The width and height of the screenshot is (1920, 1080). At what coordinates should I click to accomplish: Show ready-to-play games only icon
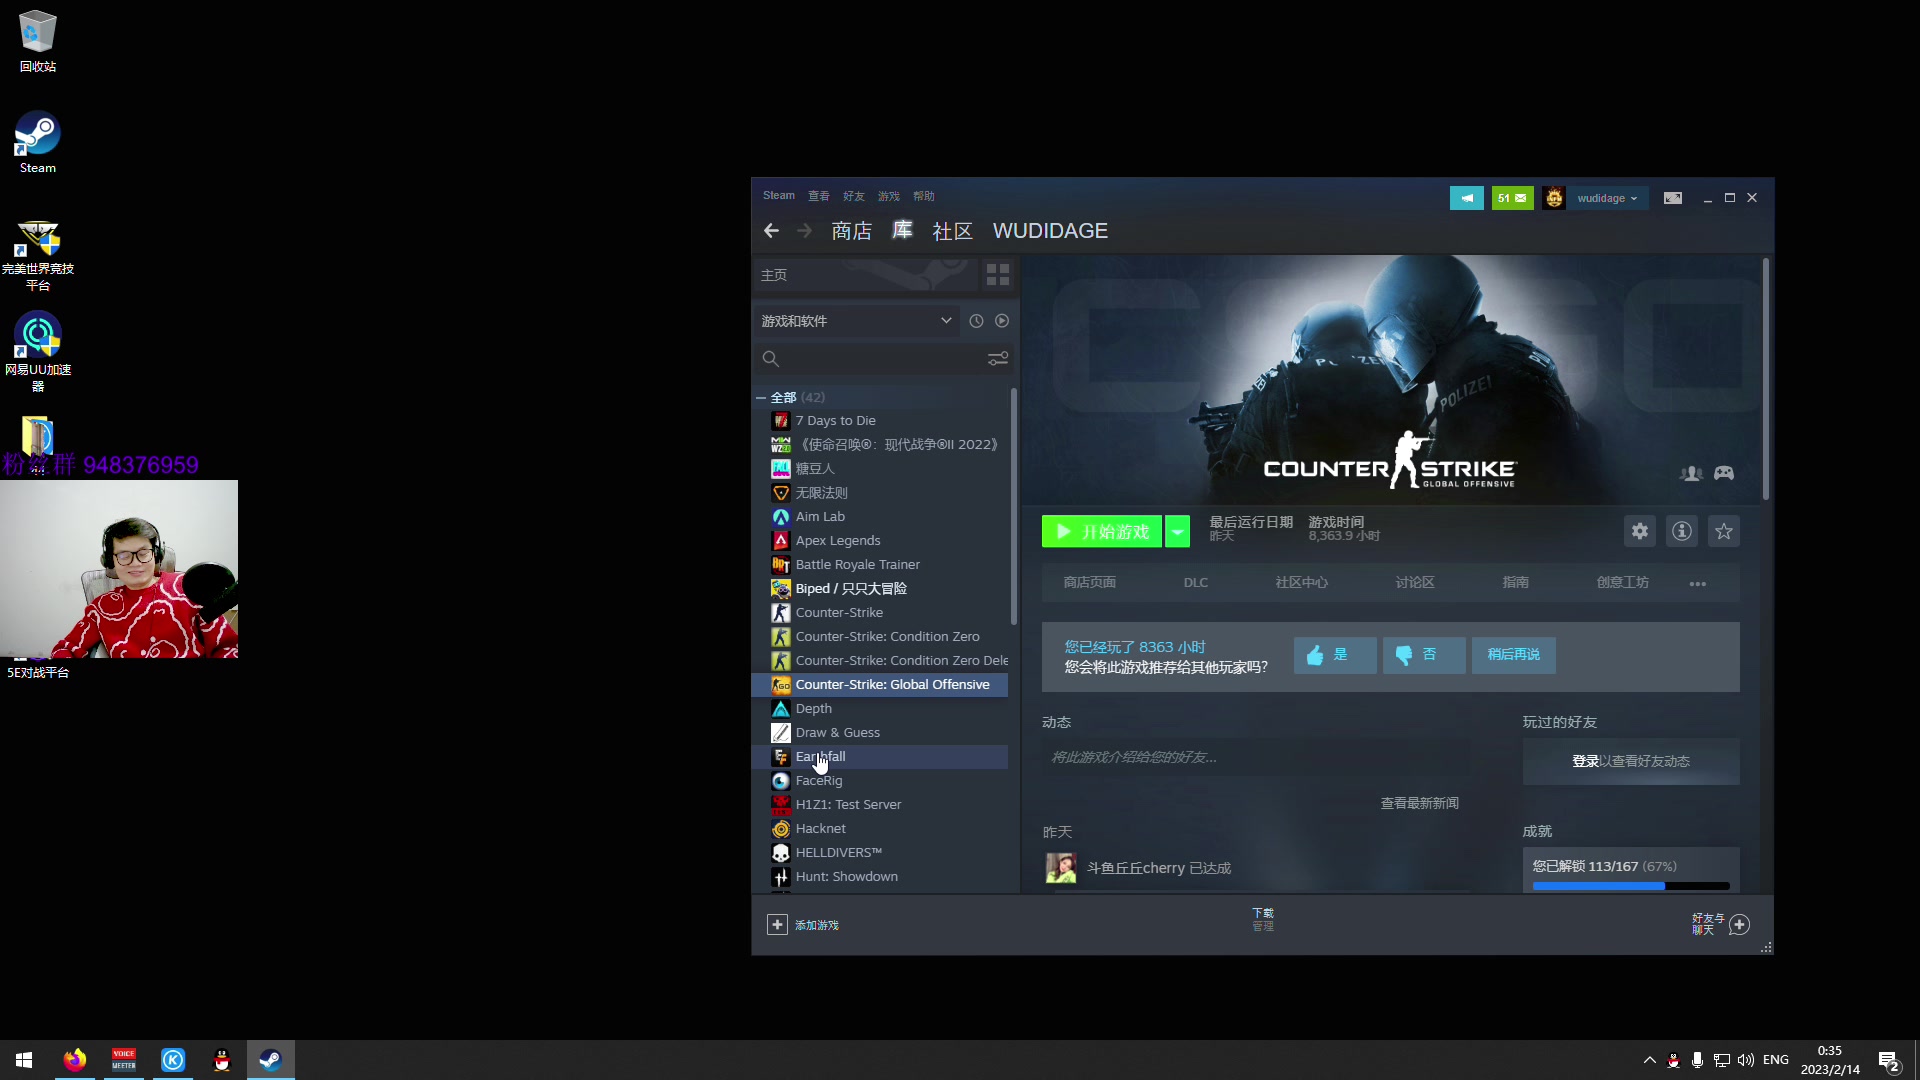click(x=1002, y=321)
